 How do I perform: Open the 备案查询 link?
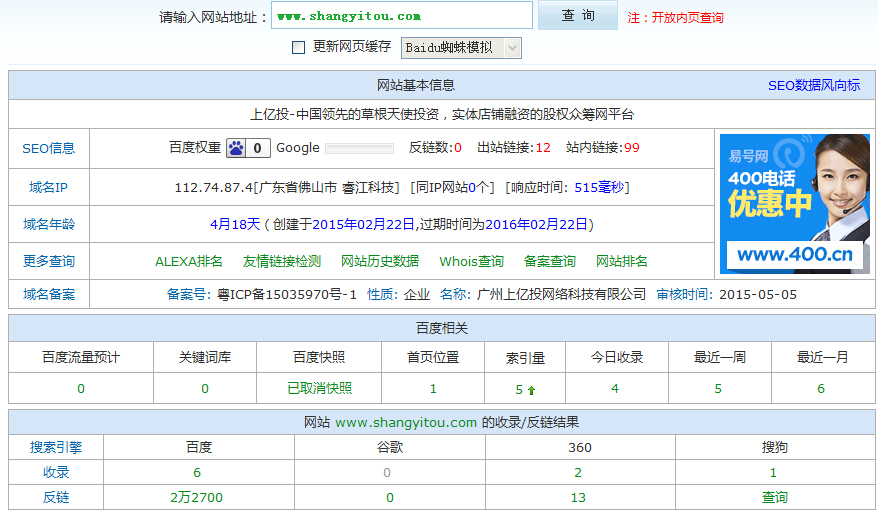(550, 262)
